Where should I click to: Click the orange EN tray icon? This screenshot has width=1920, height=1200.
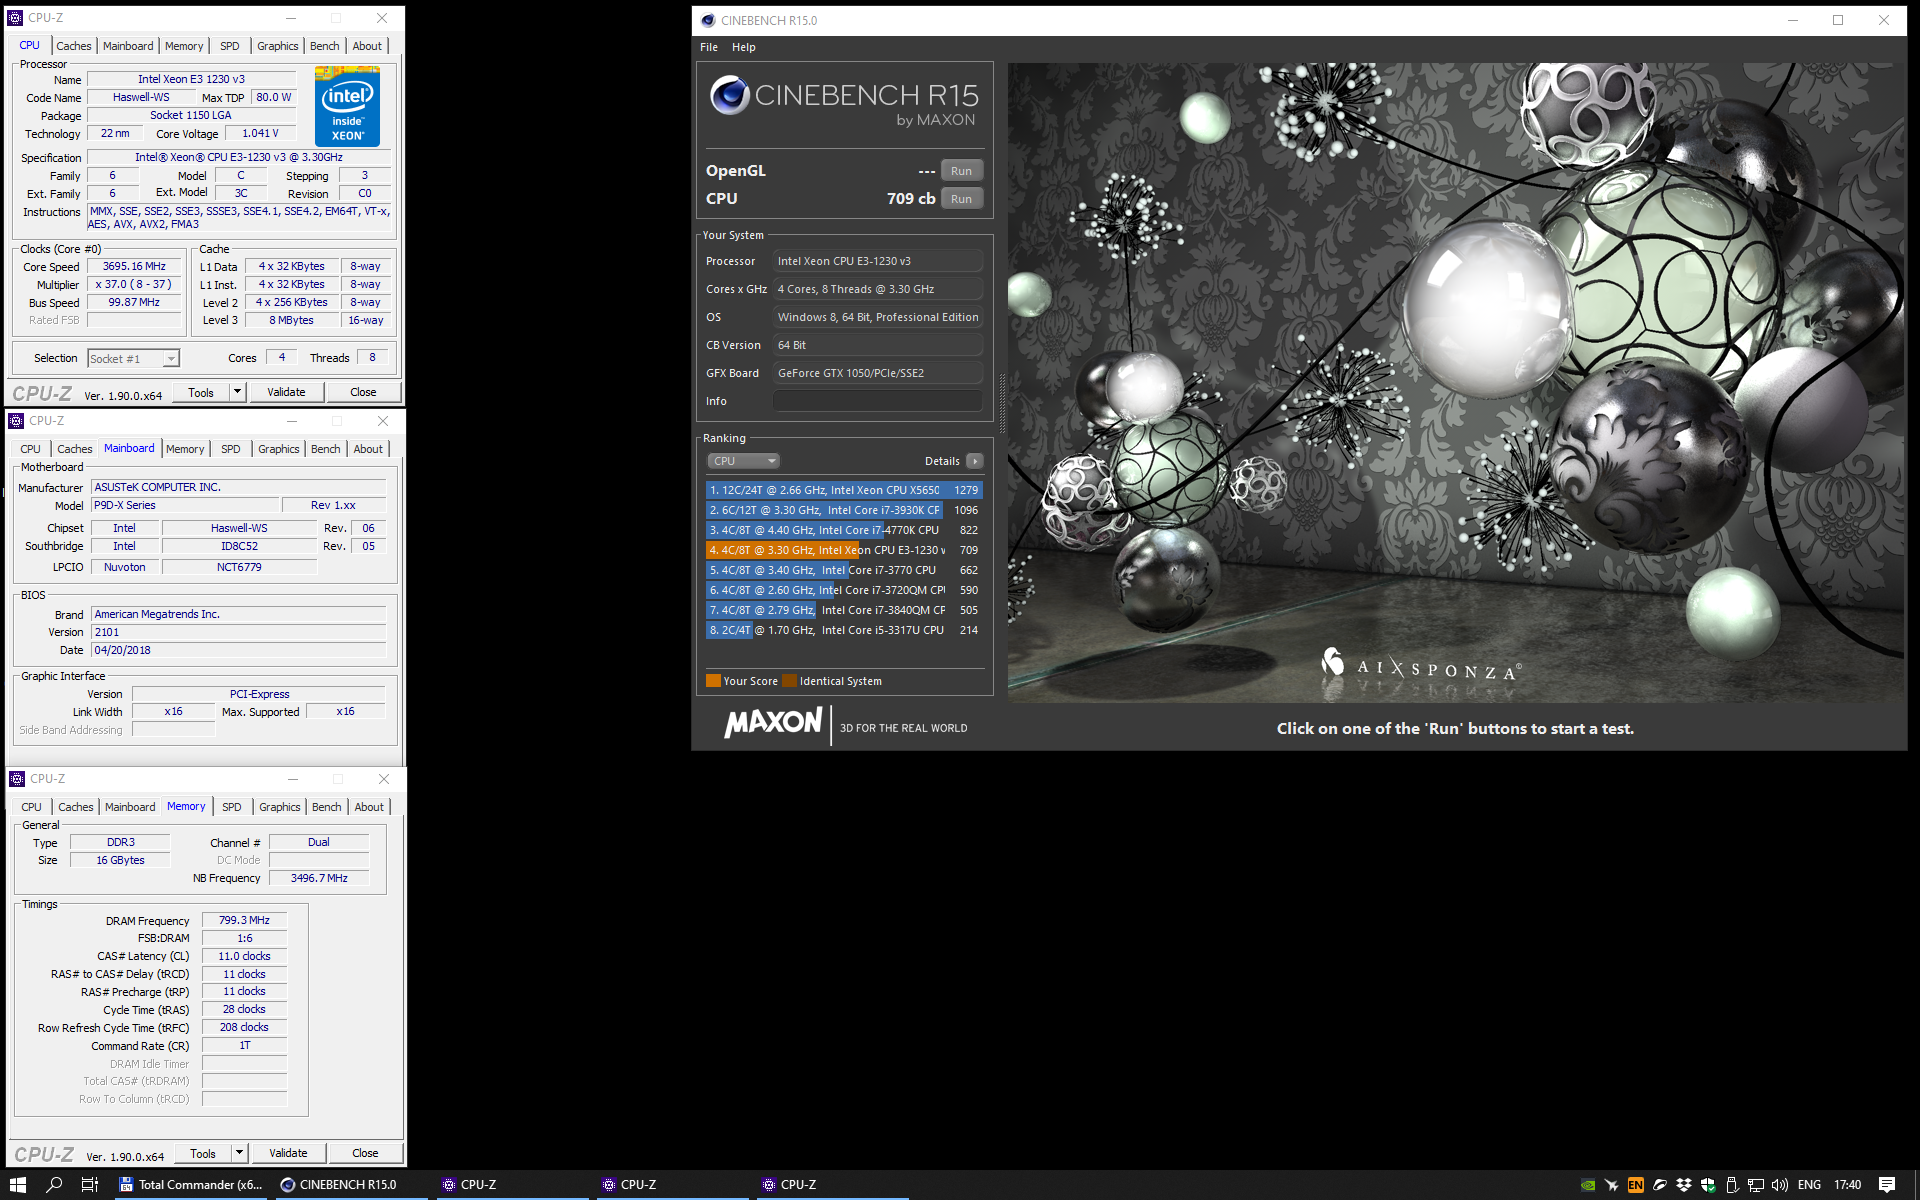coord(1635,1185)
